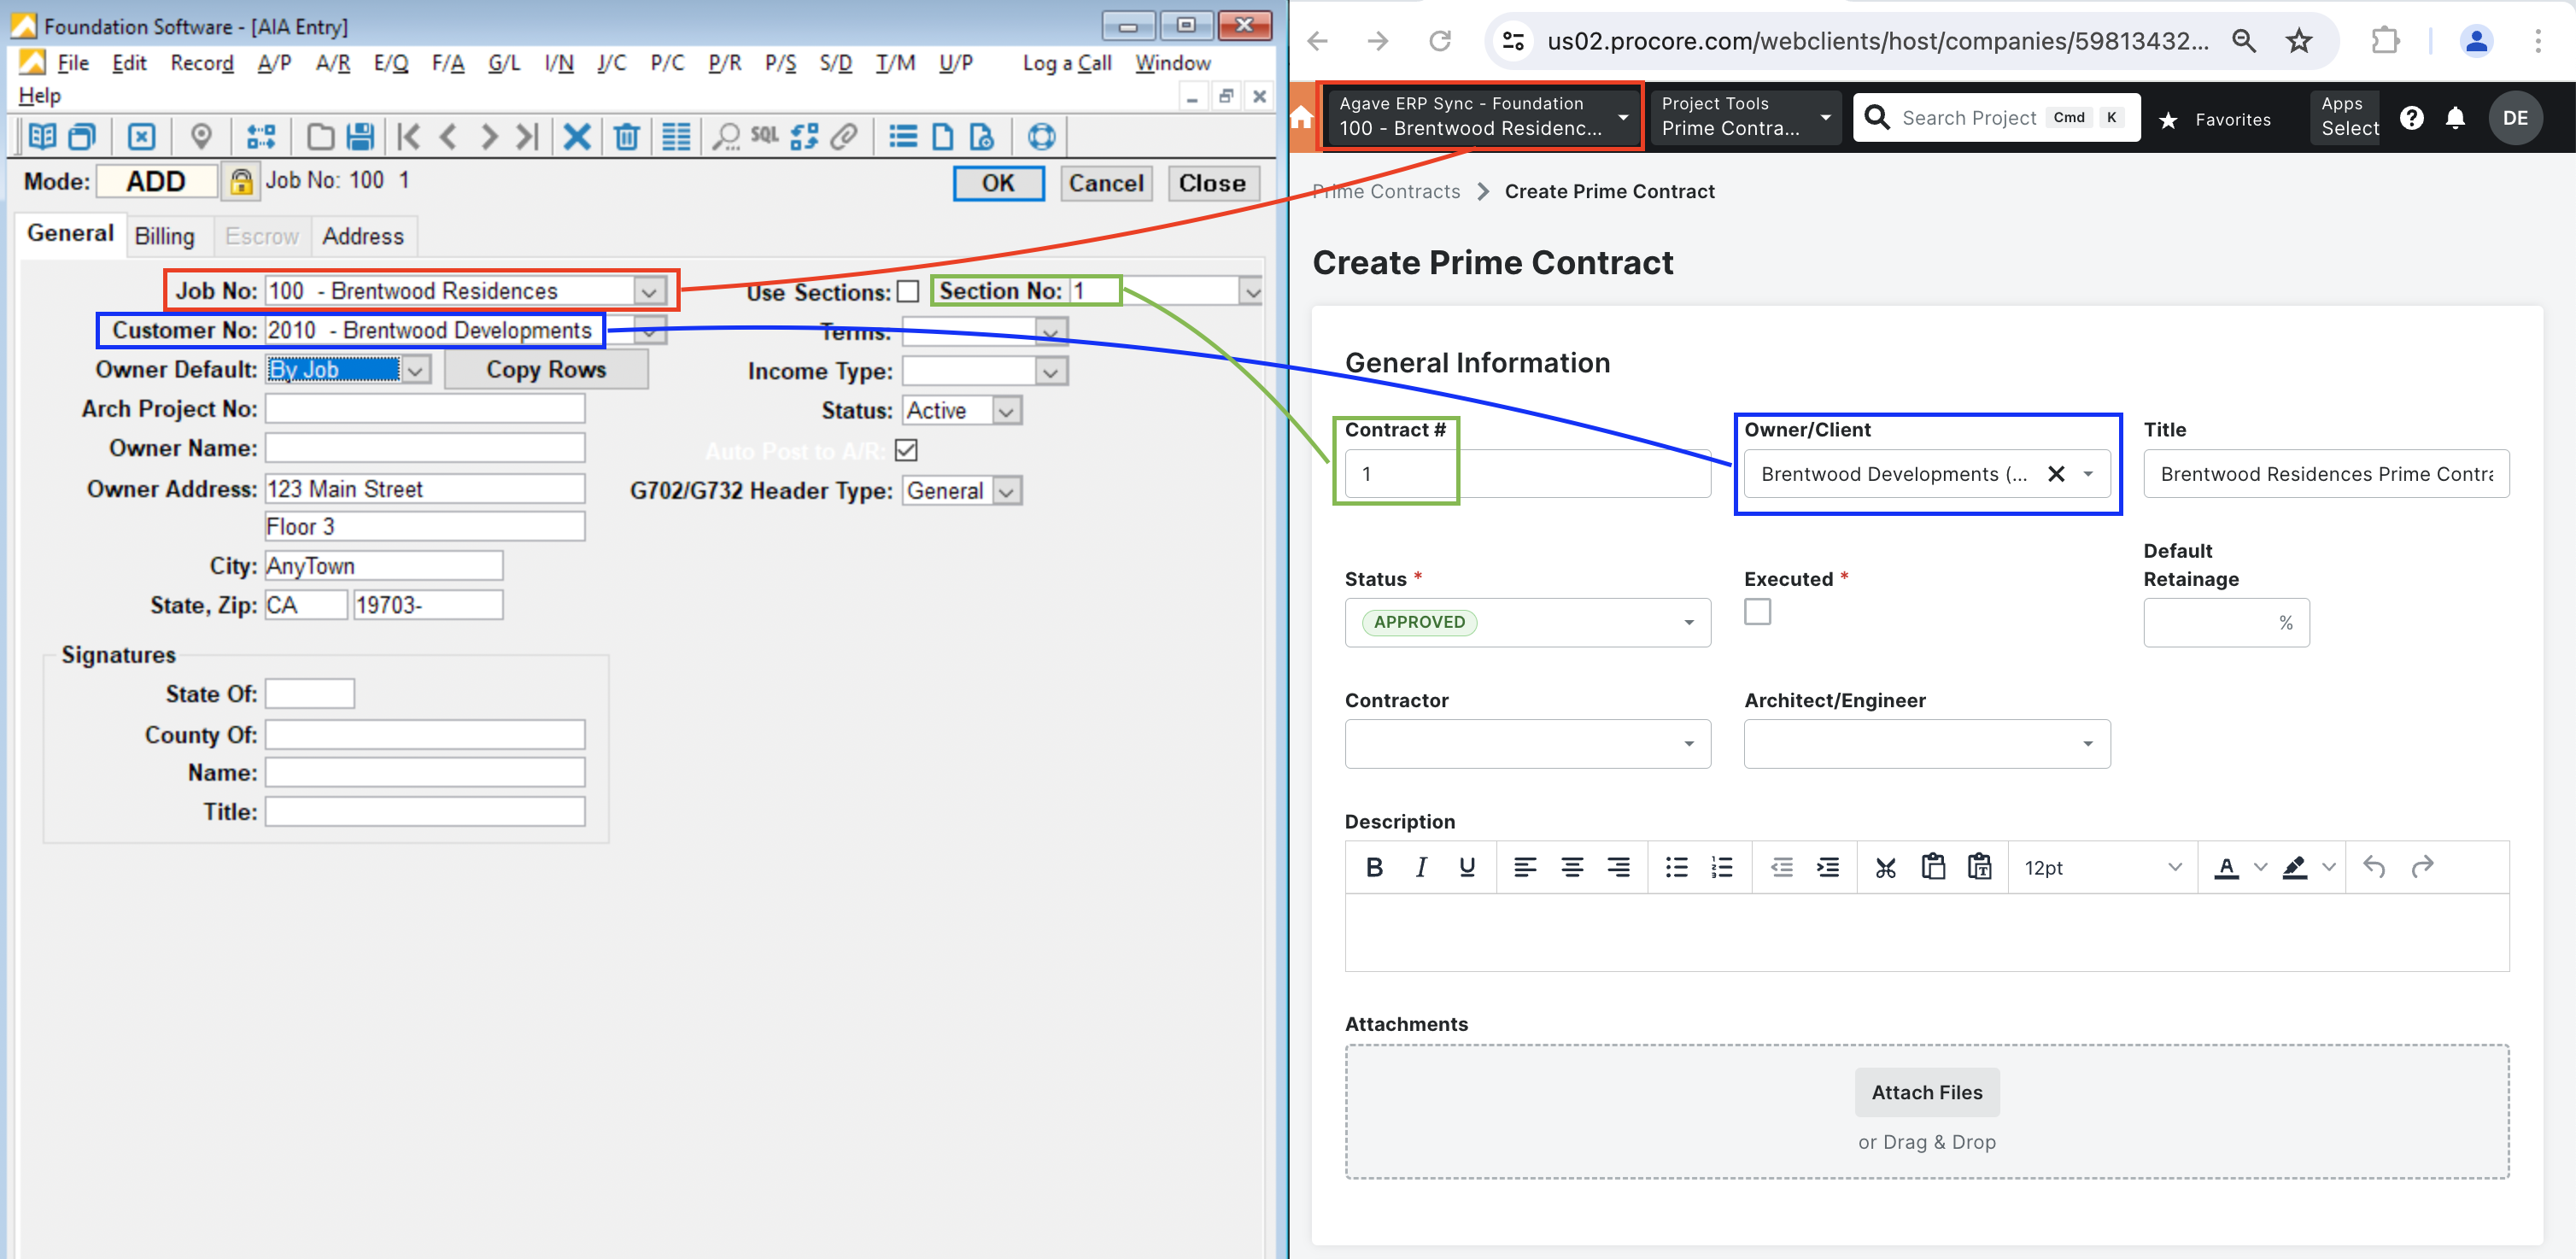Open Procore notifications bell
The image size is (2576, 1259).
click(2454, 118)
